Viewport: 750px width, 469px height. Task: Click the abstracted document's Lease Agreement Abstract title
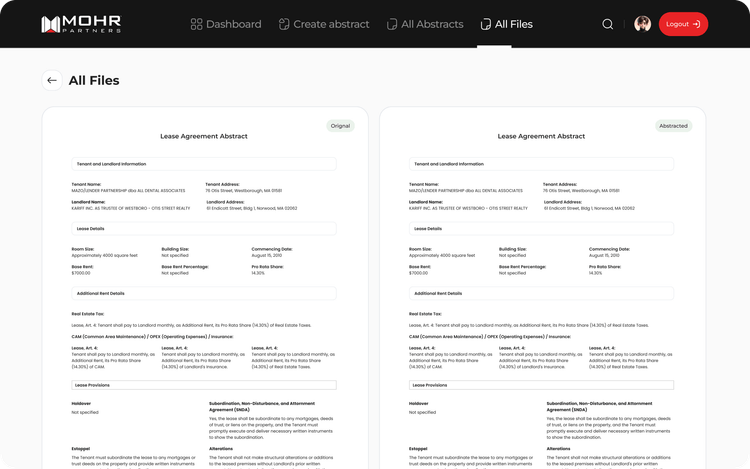coord(541,136)
